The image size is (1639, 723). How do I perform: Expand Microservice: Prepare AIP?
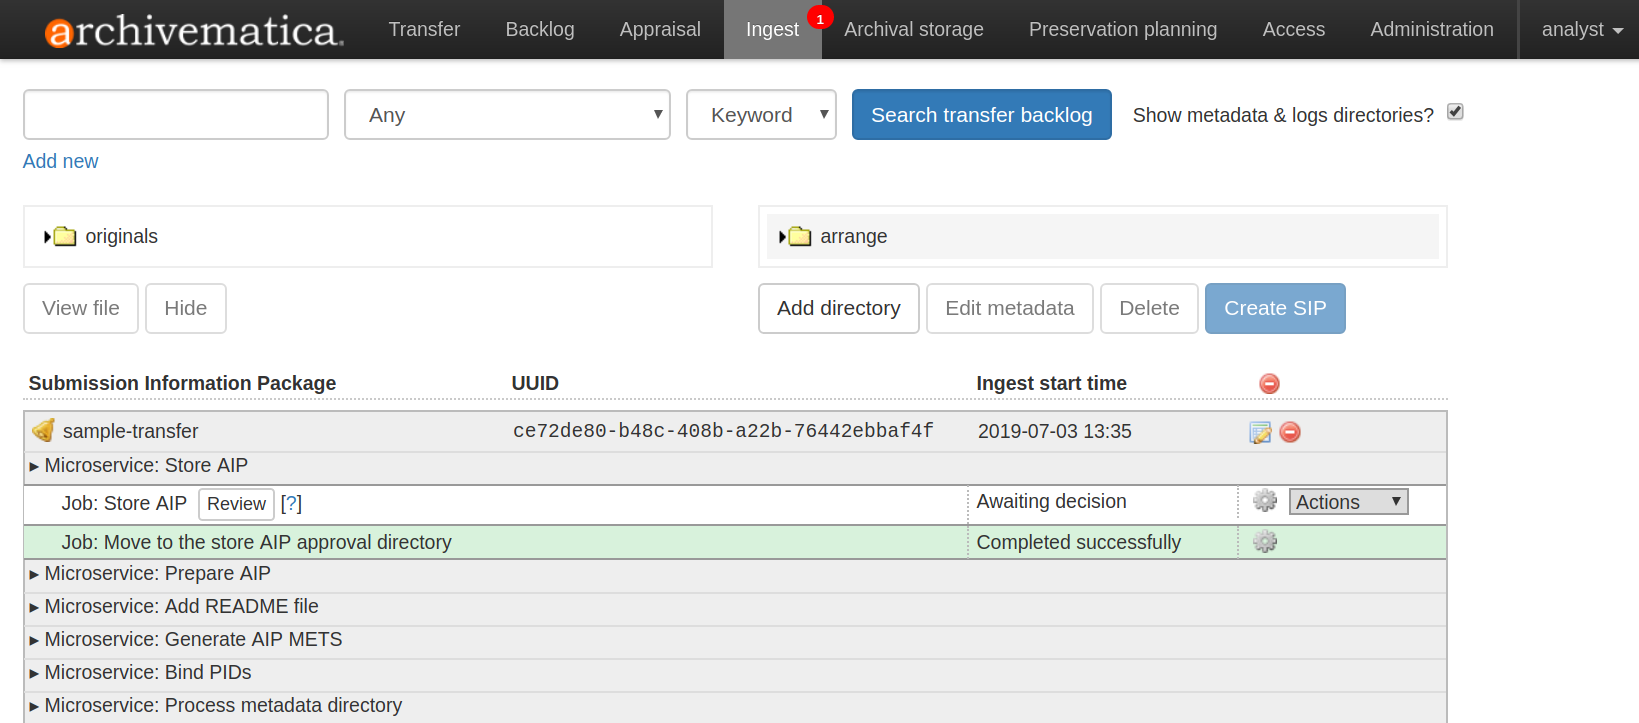157,574
